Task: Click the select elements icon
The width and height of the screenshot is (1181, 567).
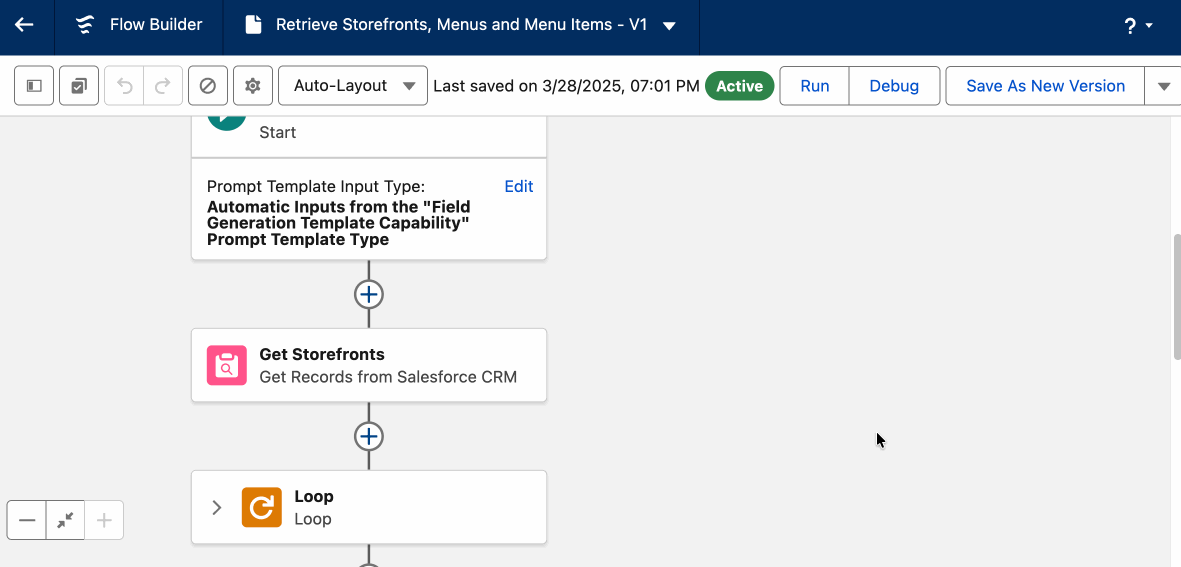Action: point(79,86)
